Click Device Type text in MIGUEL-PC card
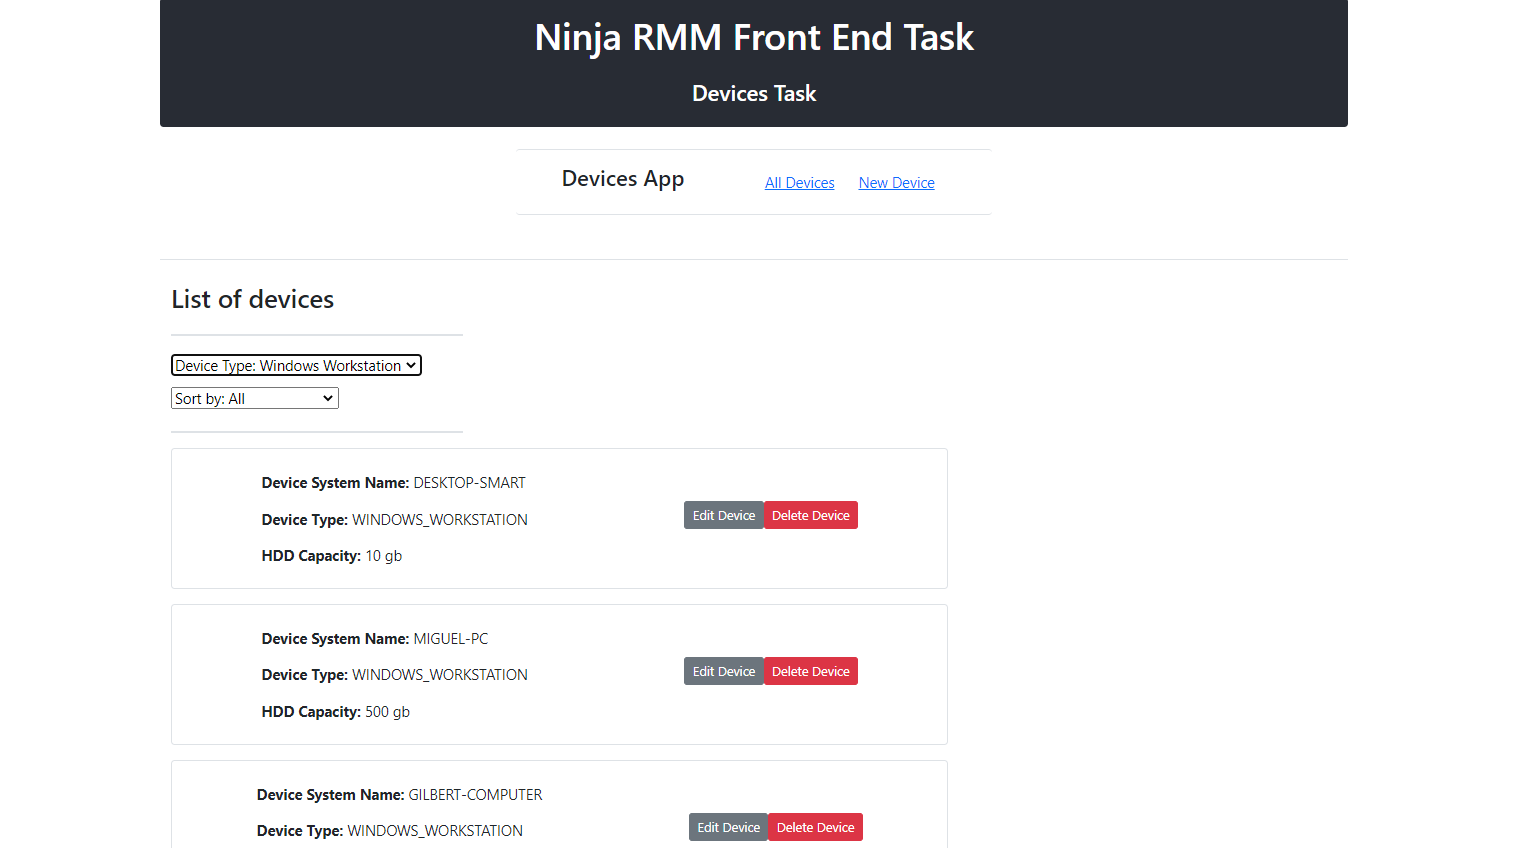 coord(395,675)
